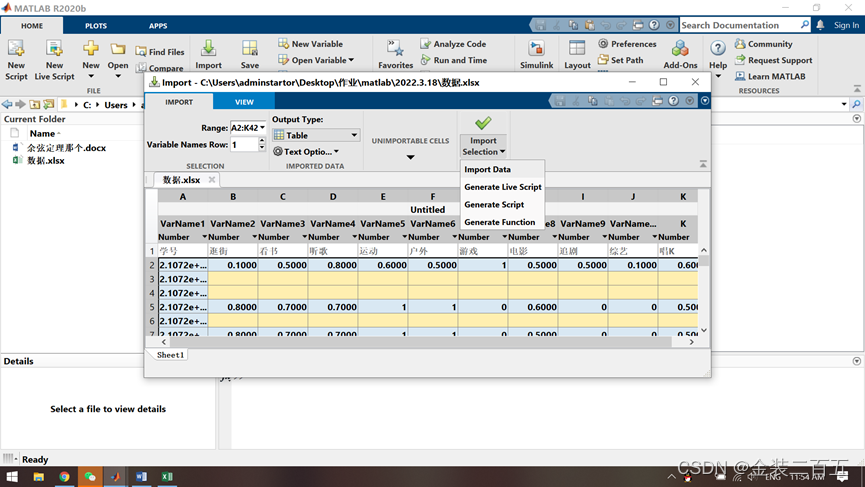Click the Community link

763,44
